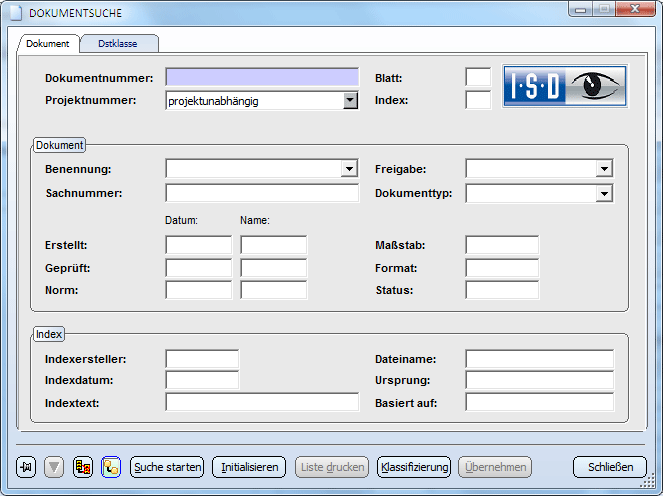The height and width of the screenshot is (496, 663).
Task: Toggle the blue-outlined linked nodes icon
Action: pyautogui.click(x=111, y=467)
